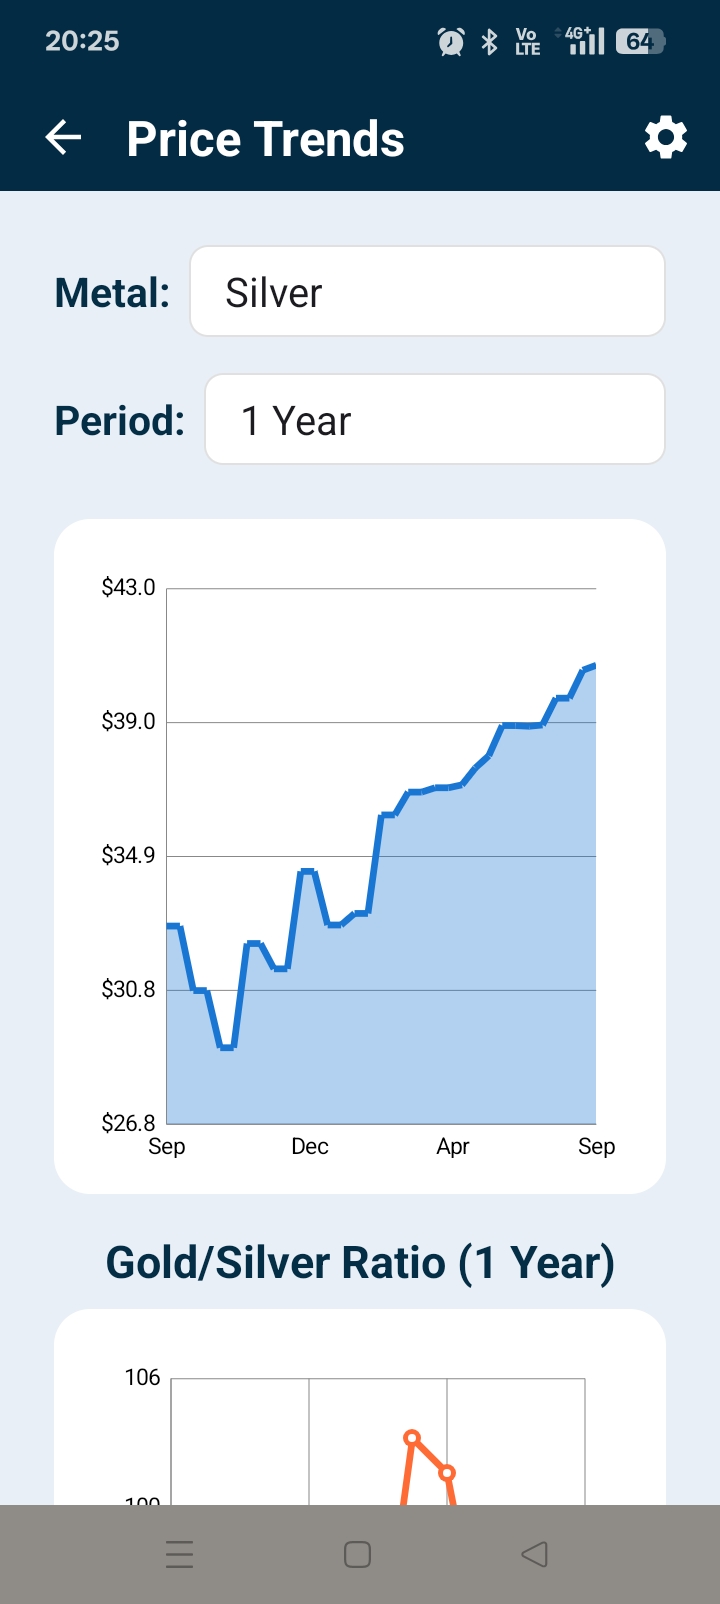Tap the alarm clock status icon

[451, 41]
